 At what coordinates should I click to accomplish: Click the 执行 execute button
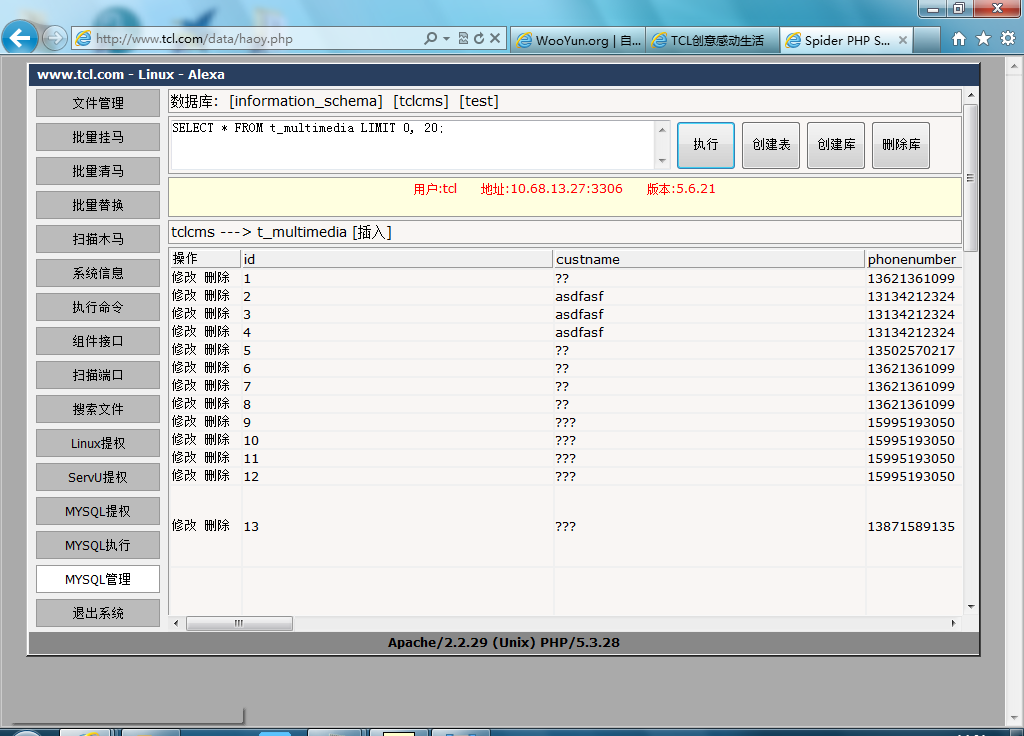[x=705, y=145]
